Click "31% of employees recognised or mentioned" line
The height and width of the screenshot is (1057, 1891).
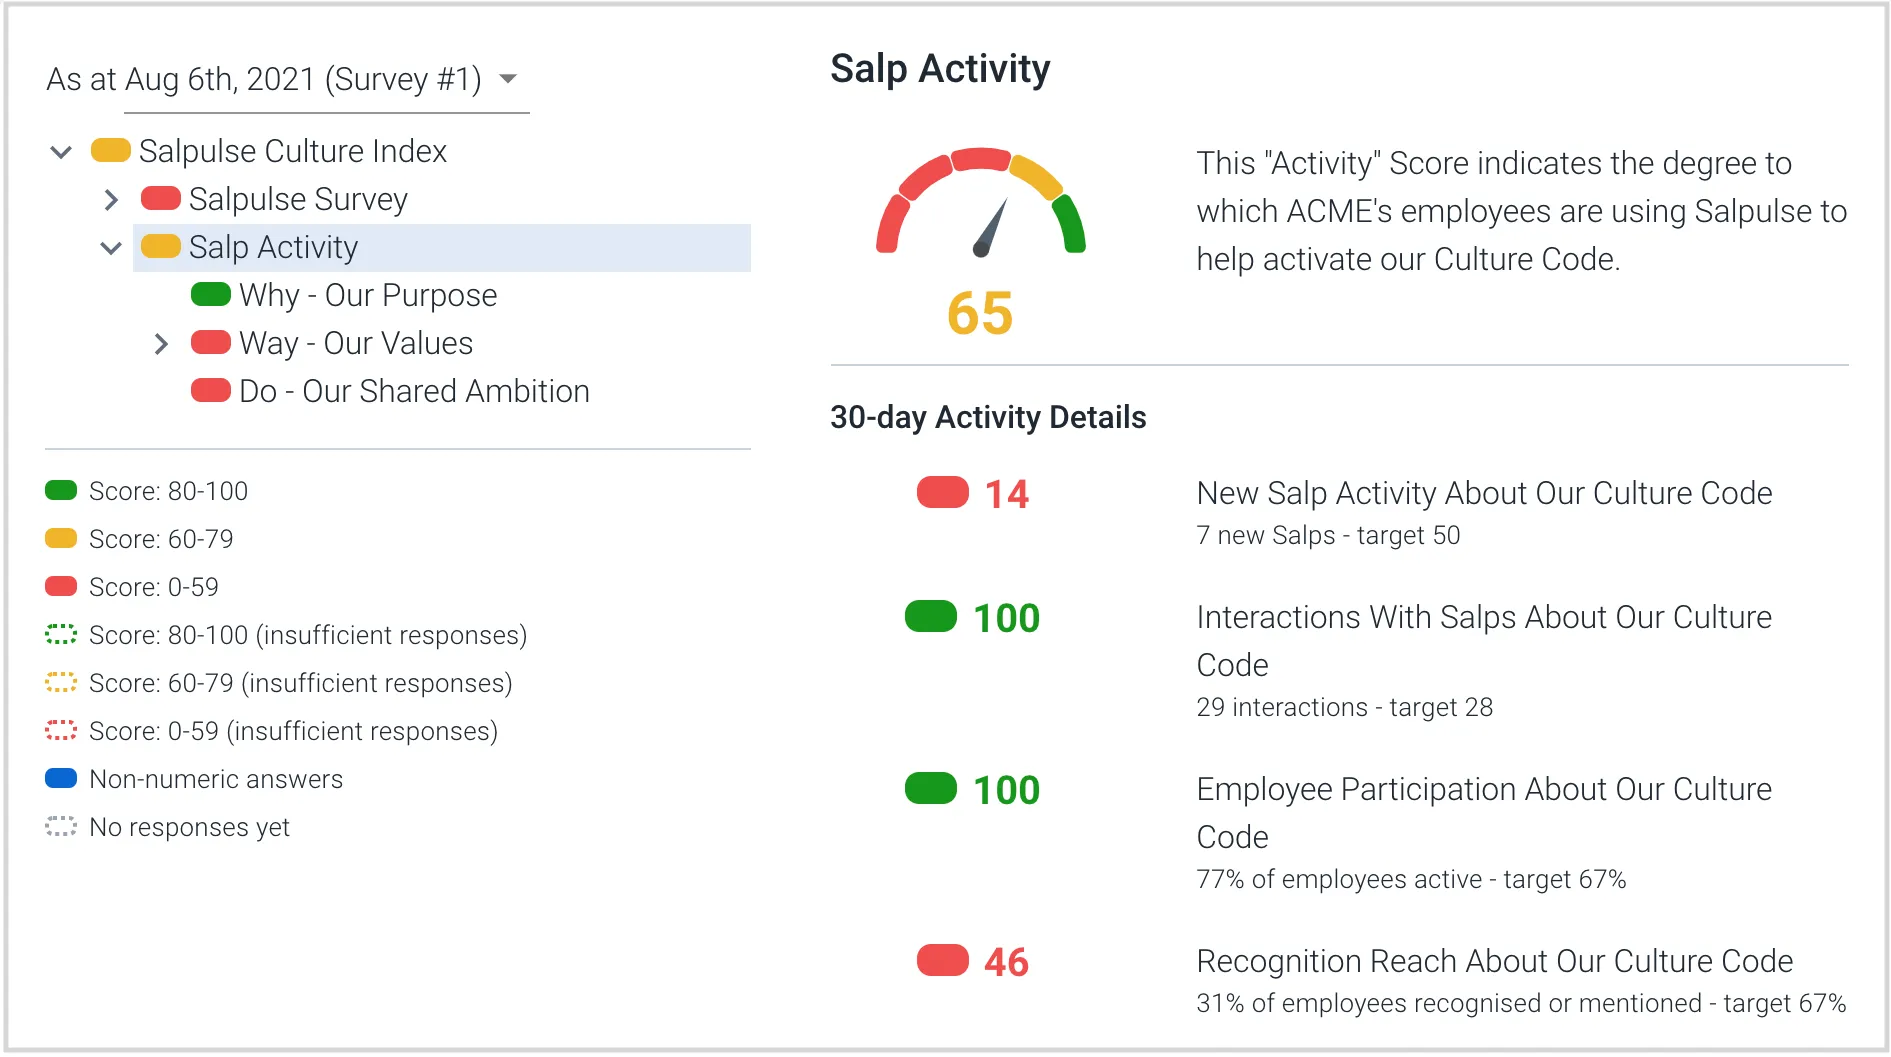pyautogui.click(x=1521, y=1003)
